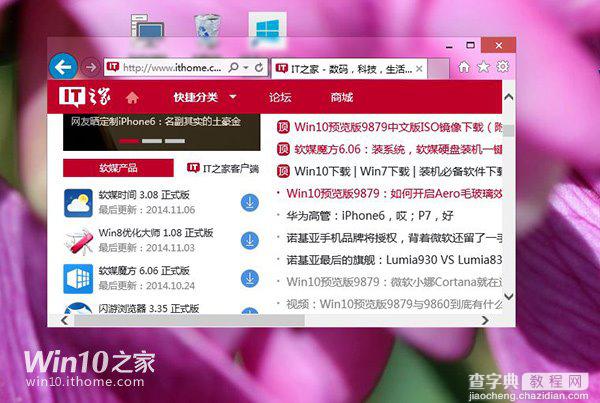This screenshot has height=403, width=600.
Task: Select the first red carousel indicator
Action: tap(129, 141)
